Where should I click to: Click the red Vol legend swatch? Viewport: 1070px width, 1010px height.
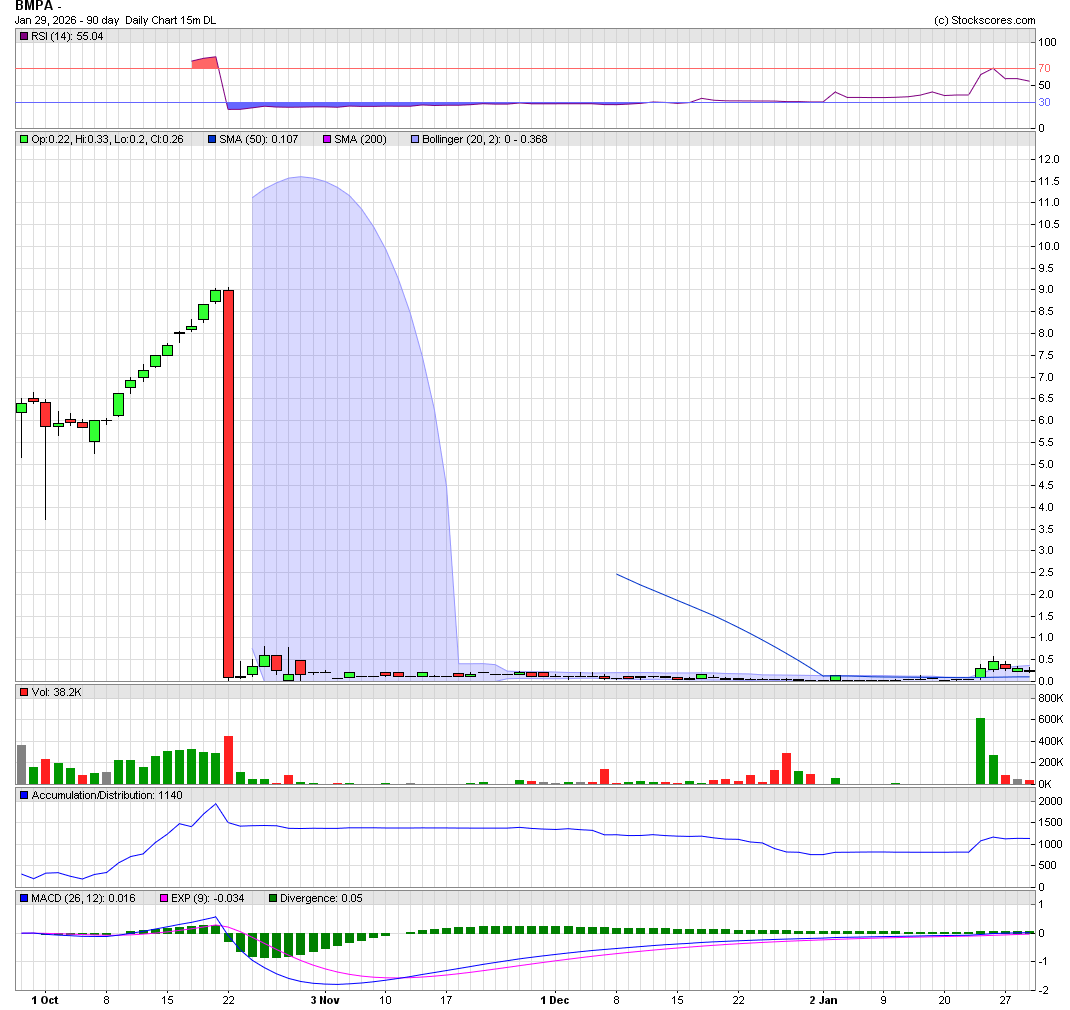(24, 692)
